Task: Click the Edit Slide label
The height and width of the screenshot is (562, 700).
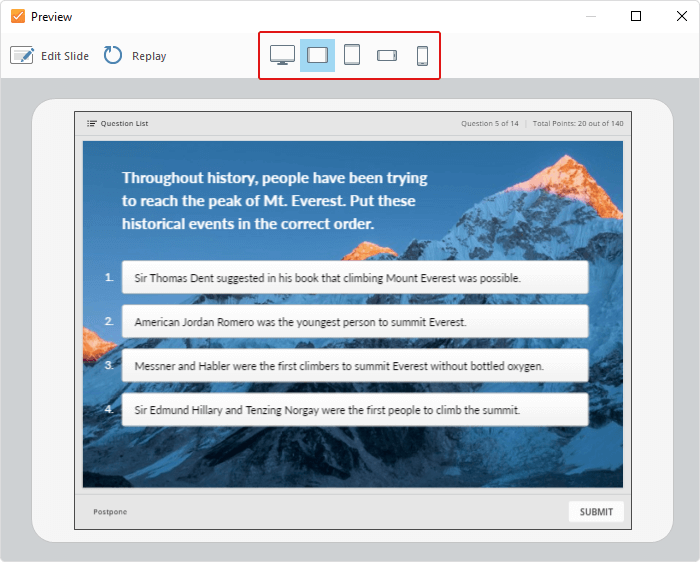Action: pyautogui.click(x=65, y=56)
